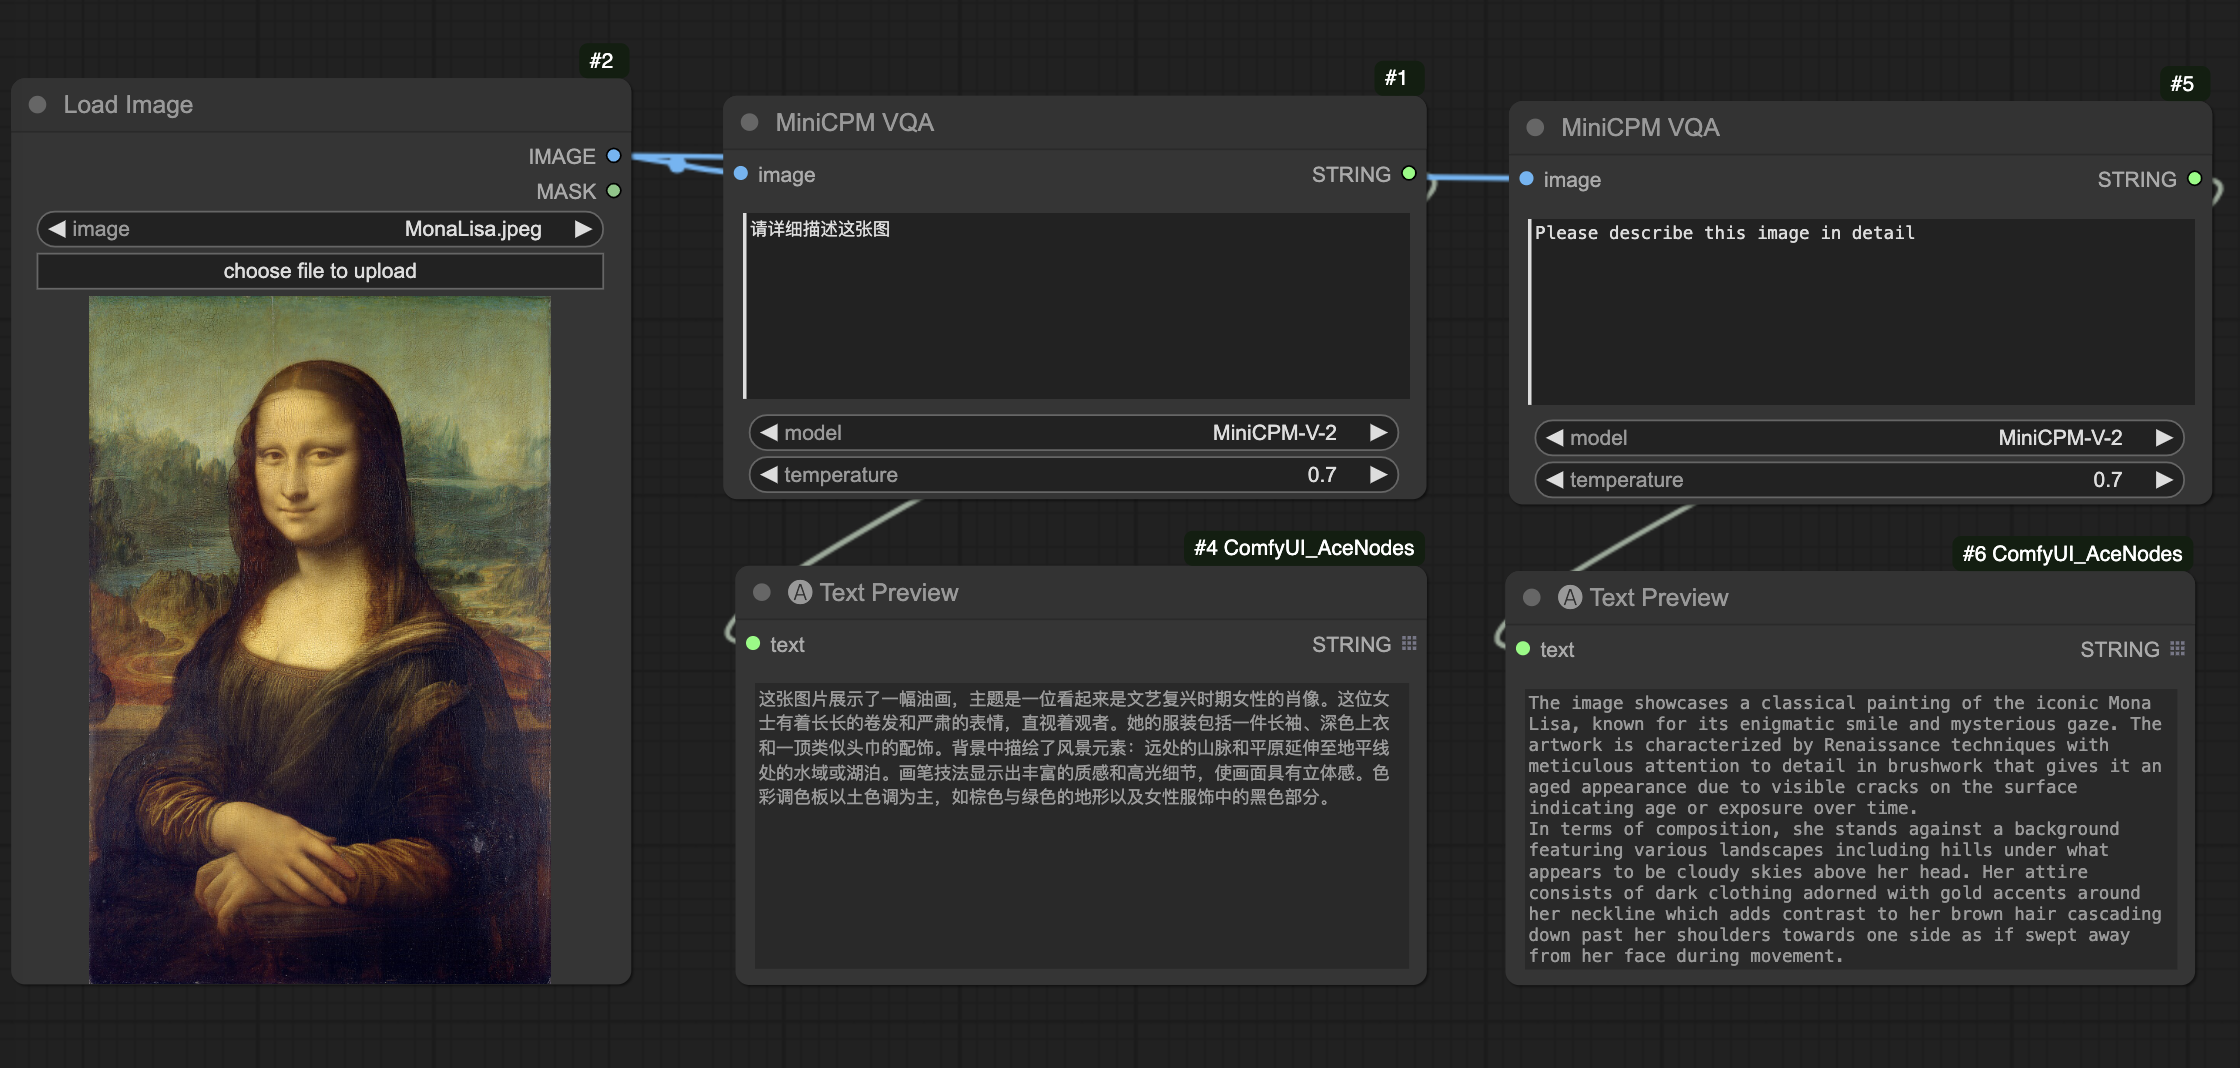Click the Mona Lisa image preview

click(x=320, y=640)
